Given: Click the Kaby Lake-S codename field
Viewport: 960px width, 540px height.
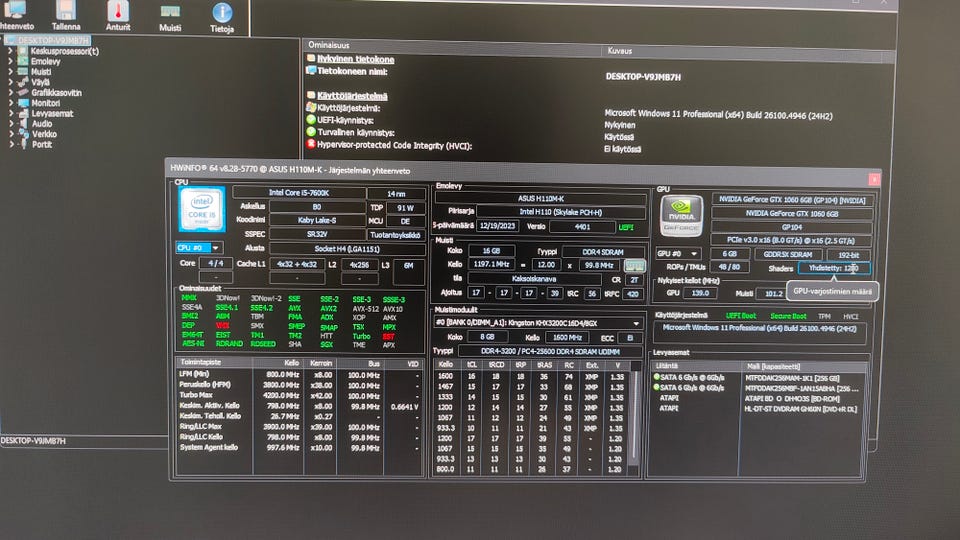Looking at the screenshot, I should [317, 220].
